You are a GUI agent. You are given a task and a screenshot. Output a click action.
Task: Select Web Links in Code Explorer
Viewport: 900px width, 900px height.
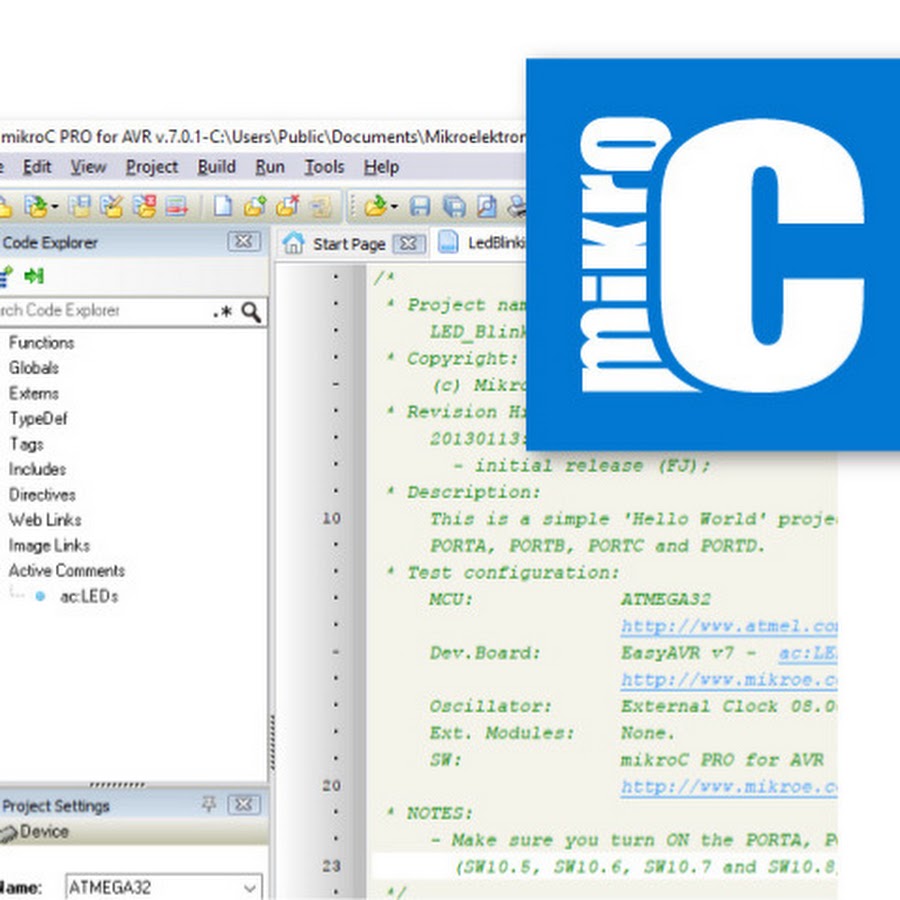(45, 519)
